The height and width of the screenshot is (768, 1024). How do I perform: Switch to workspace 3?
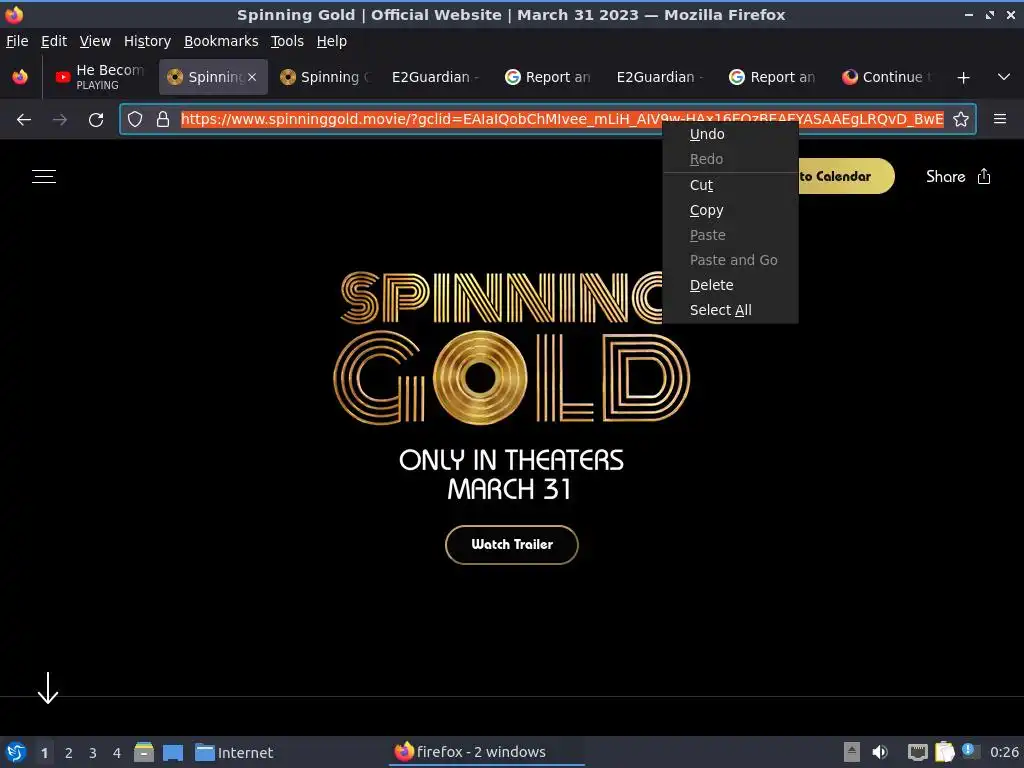(x=93, y=753)
